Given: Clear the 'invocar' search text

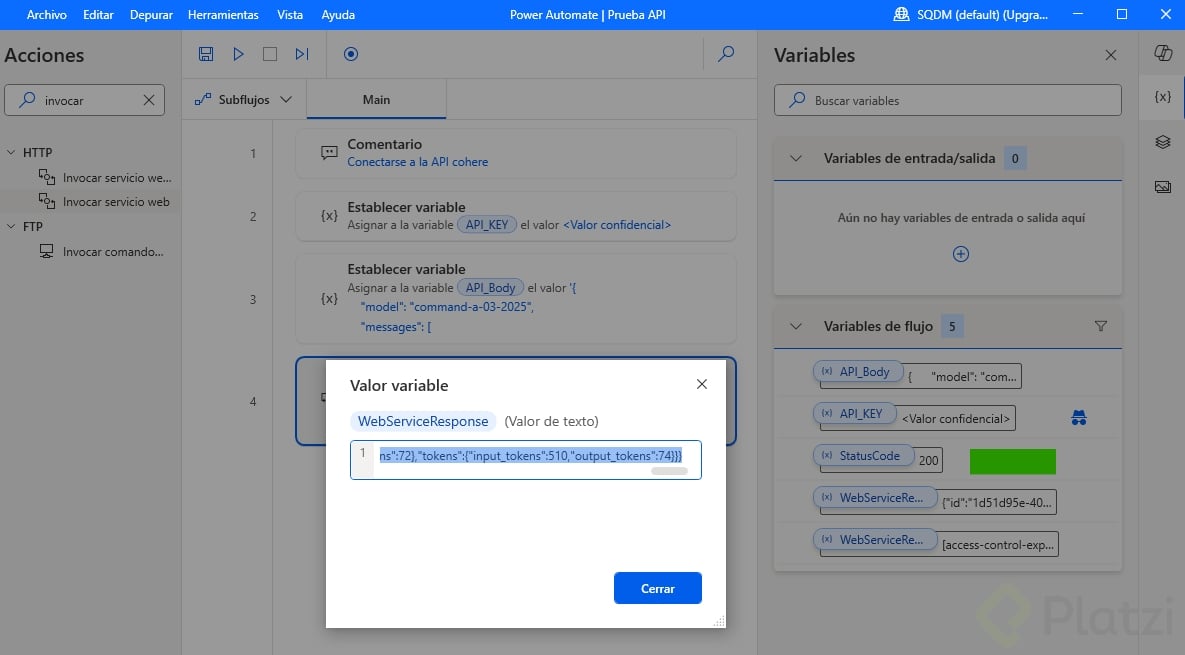Looking at the screenshot, I should 149,100.
